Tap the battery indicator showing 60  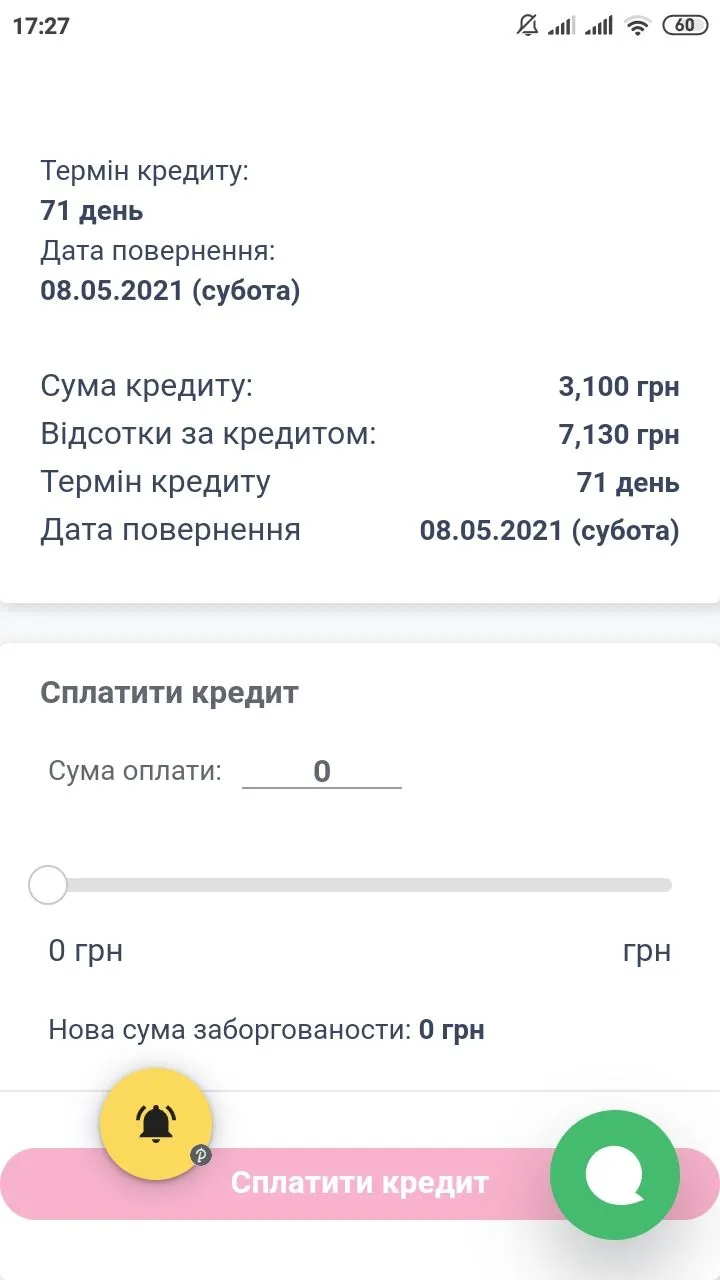685,26
